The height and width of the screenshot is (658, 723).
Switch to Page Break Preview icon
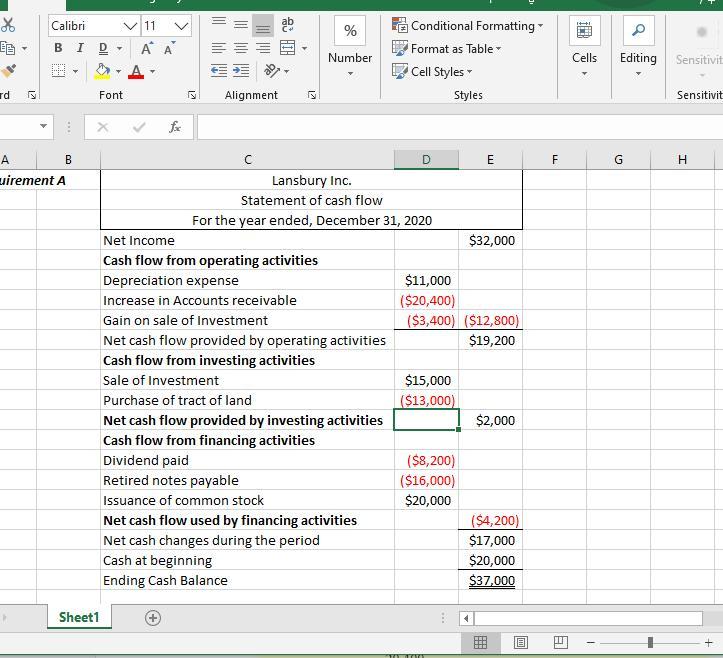pos(560,642)
